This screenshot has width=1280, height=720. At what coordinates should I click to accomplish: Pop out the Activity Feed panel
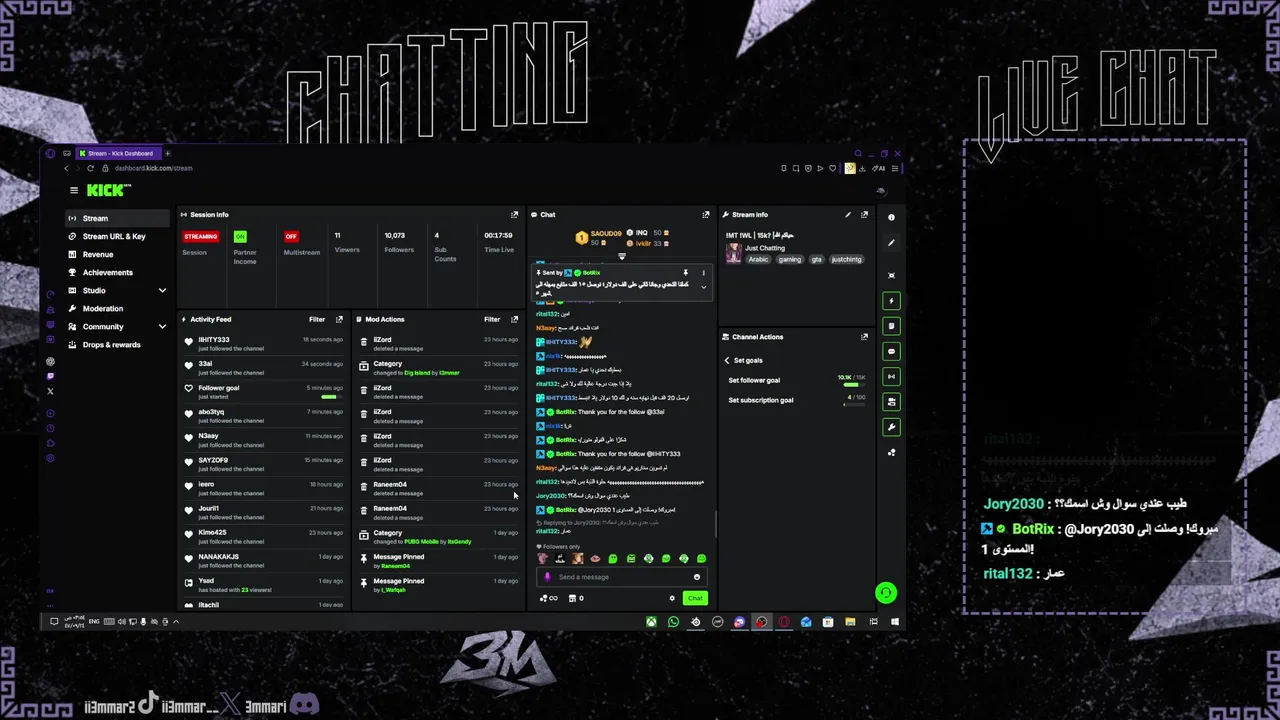click(x=339, y=319)
